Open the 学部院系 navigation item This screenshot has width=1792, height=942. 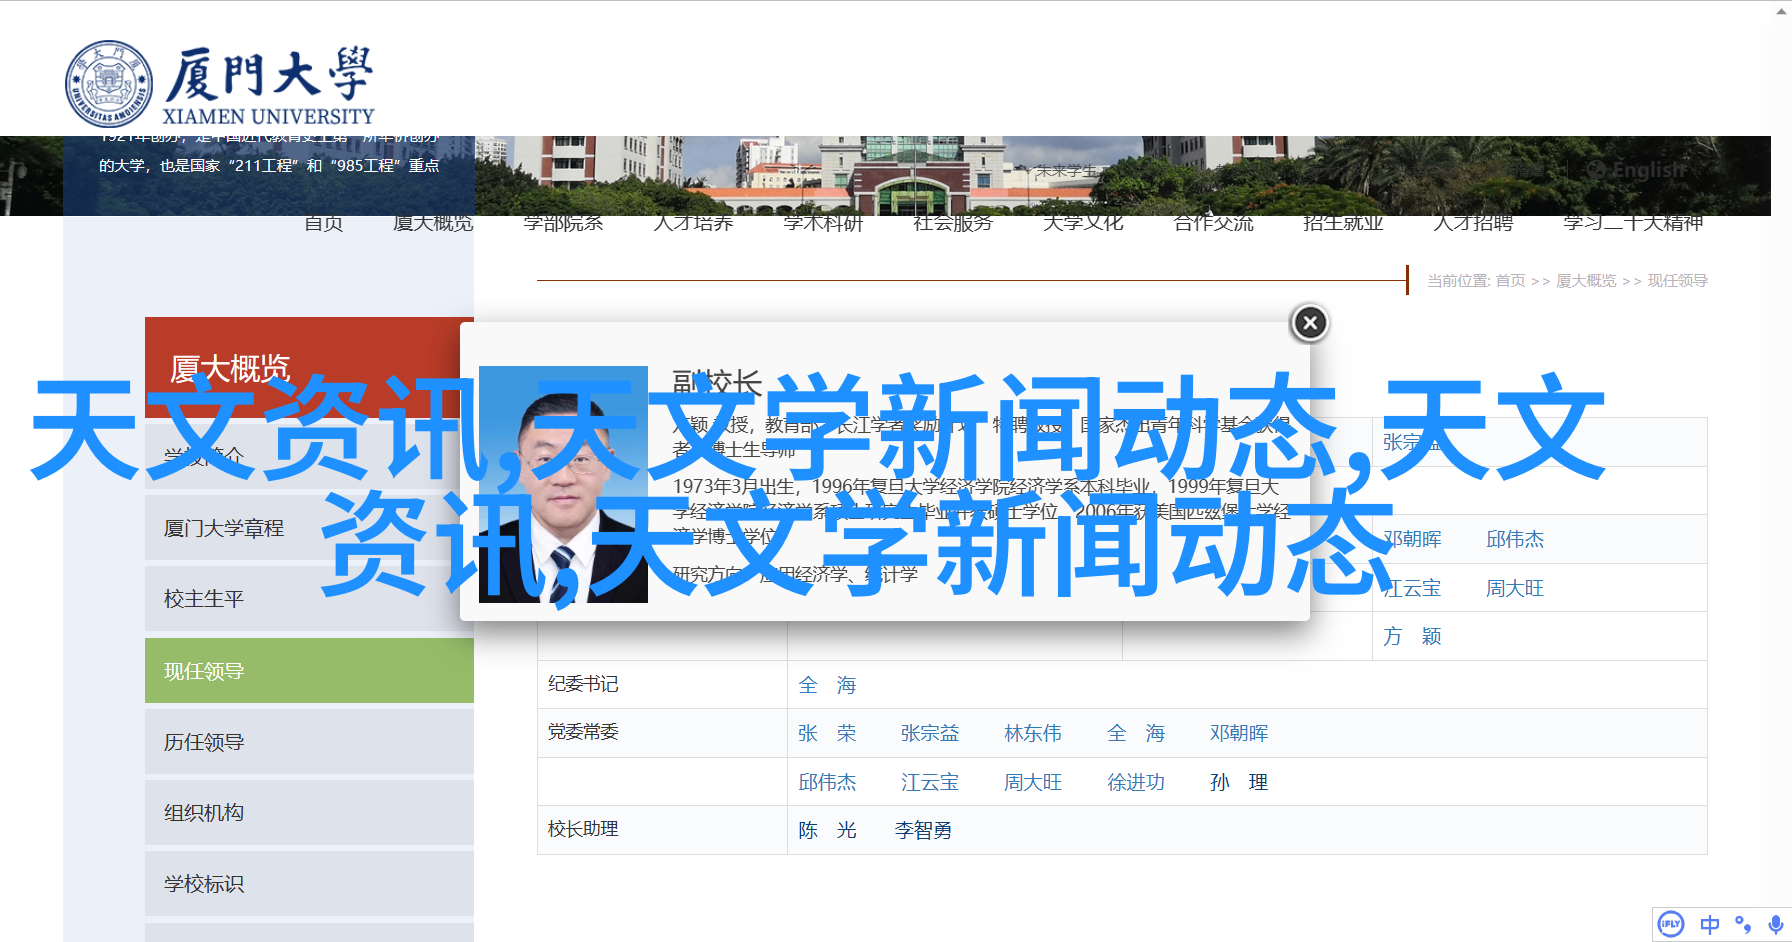[x=563, y=223]
